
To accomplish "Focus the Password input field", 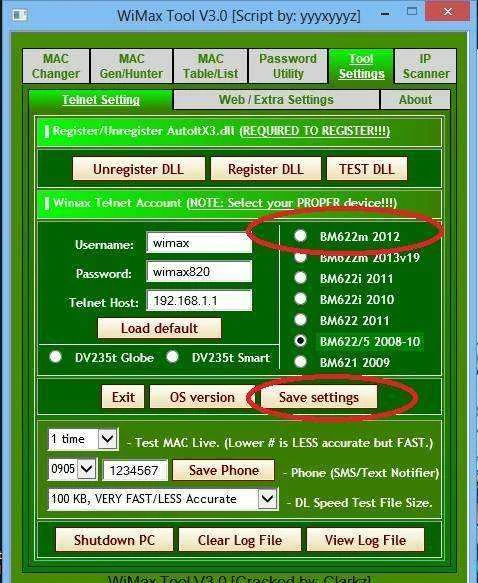I will click(199, 272).
